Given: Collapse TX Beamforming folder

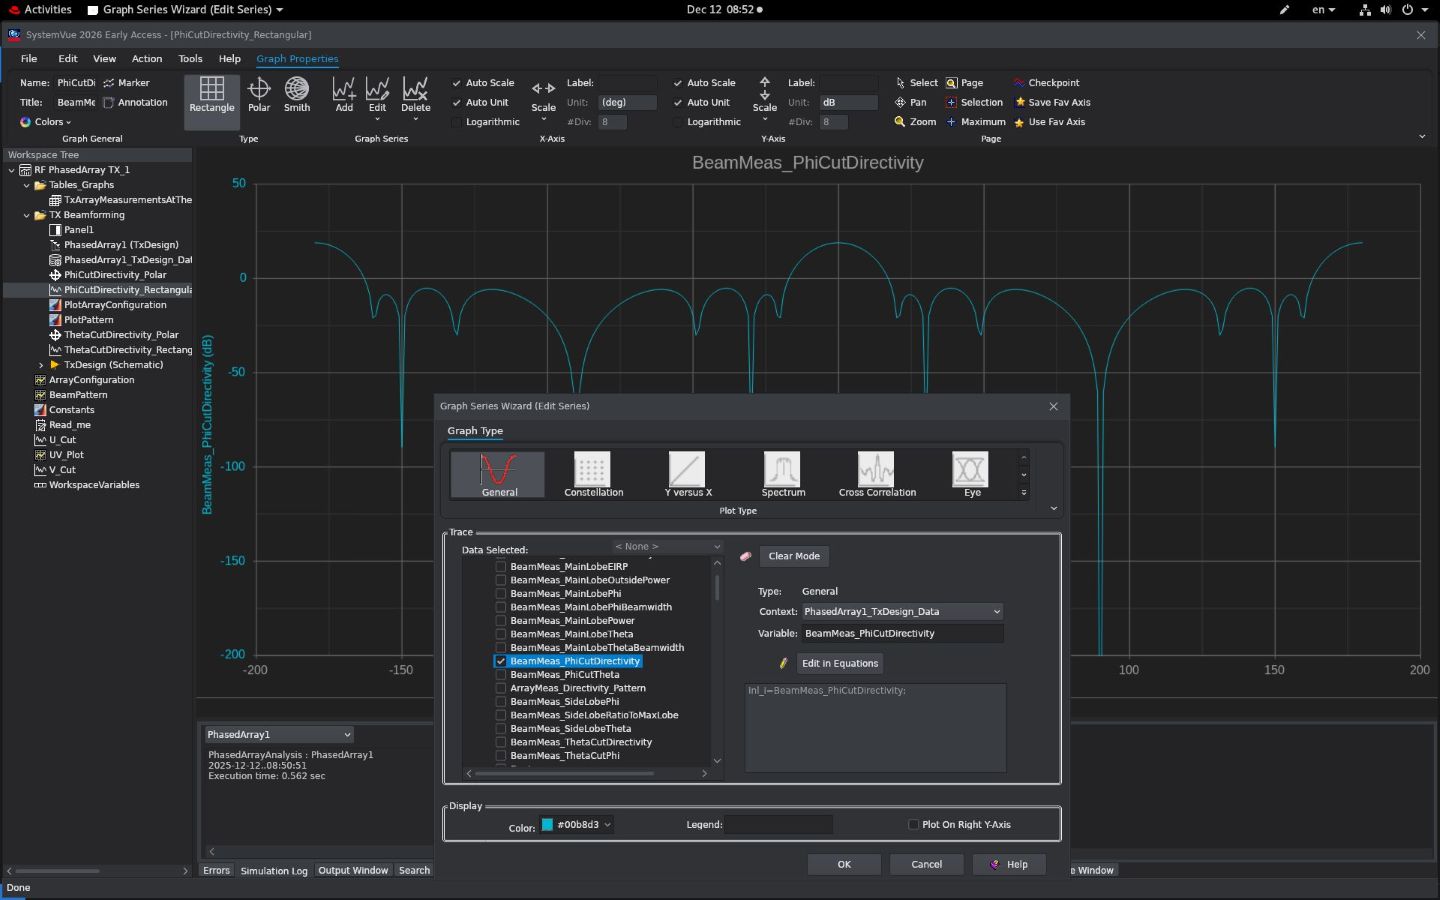Looking at the screenshot, I should (27, 215).
